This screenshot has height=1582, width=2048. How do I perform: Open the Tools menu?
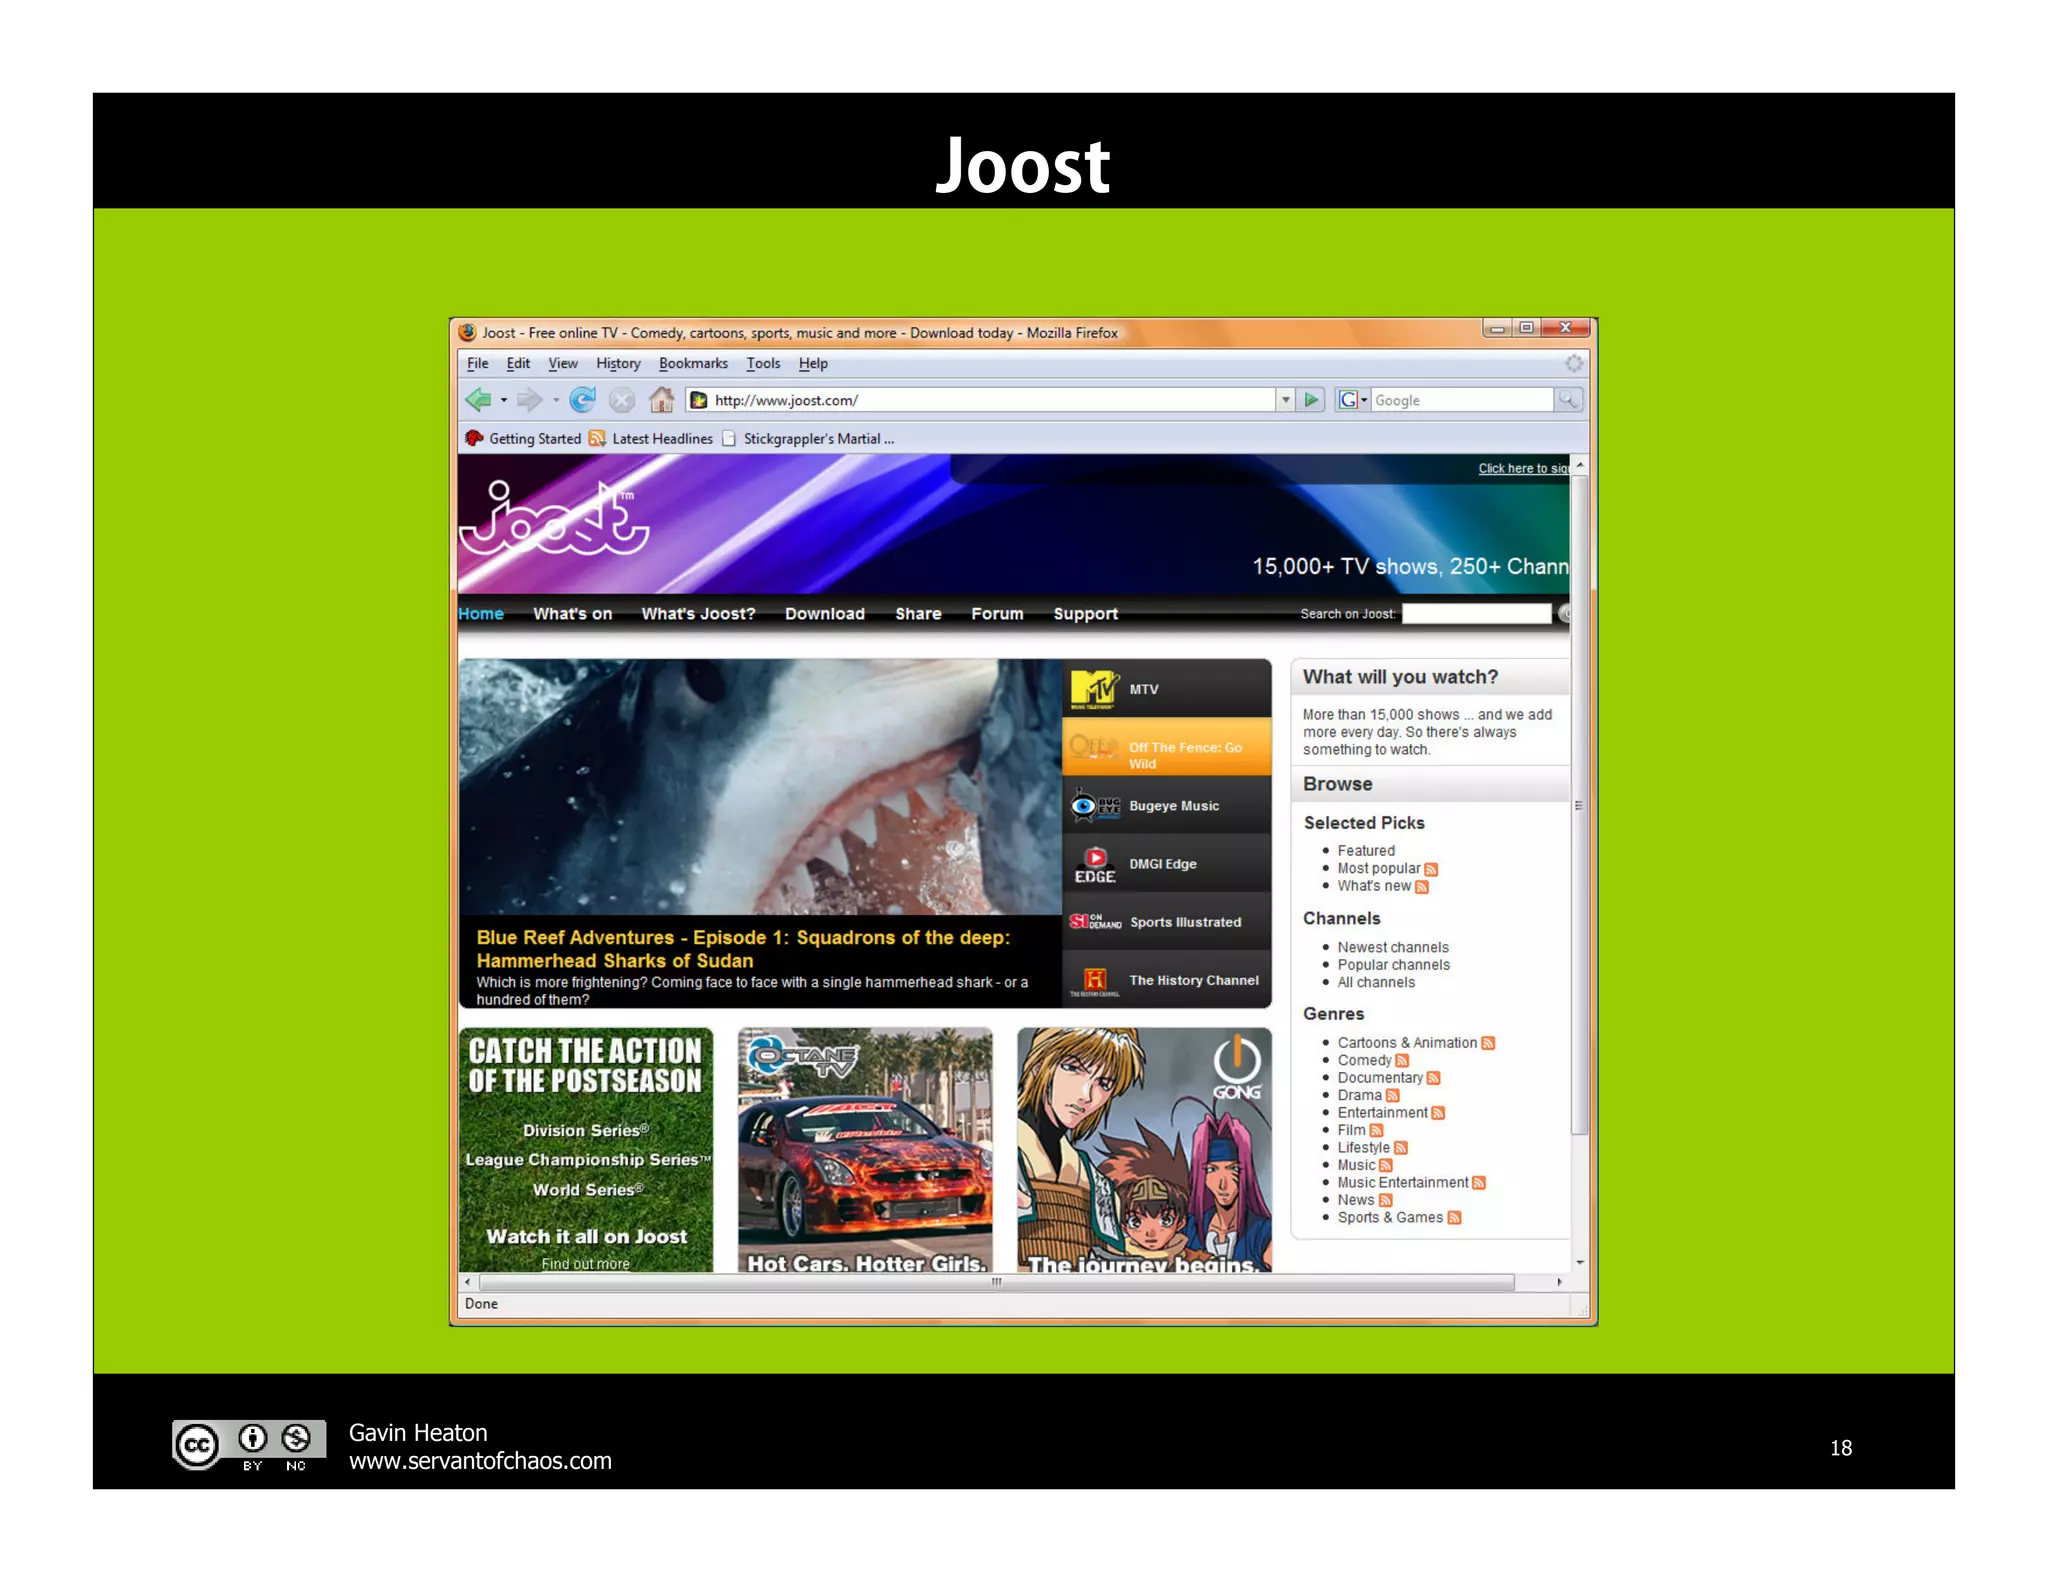[x=763, y=363]
